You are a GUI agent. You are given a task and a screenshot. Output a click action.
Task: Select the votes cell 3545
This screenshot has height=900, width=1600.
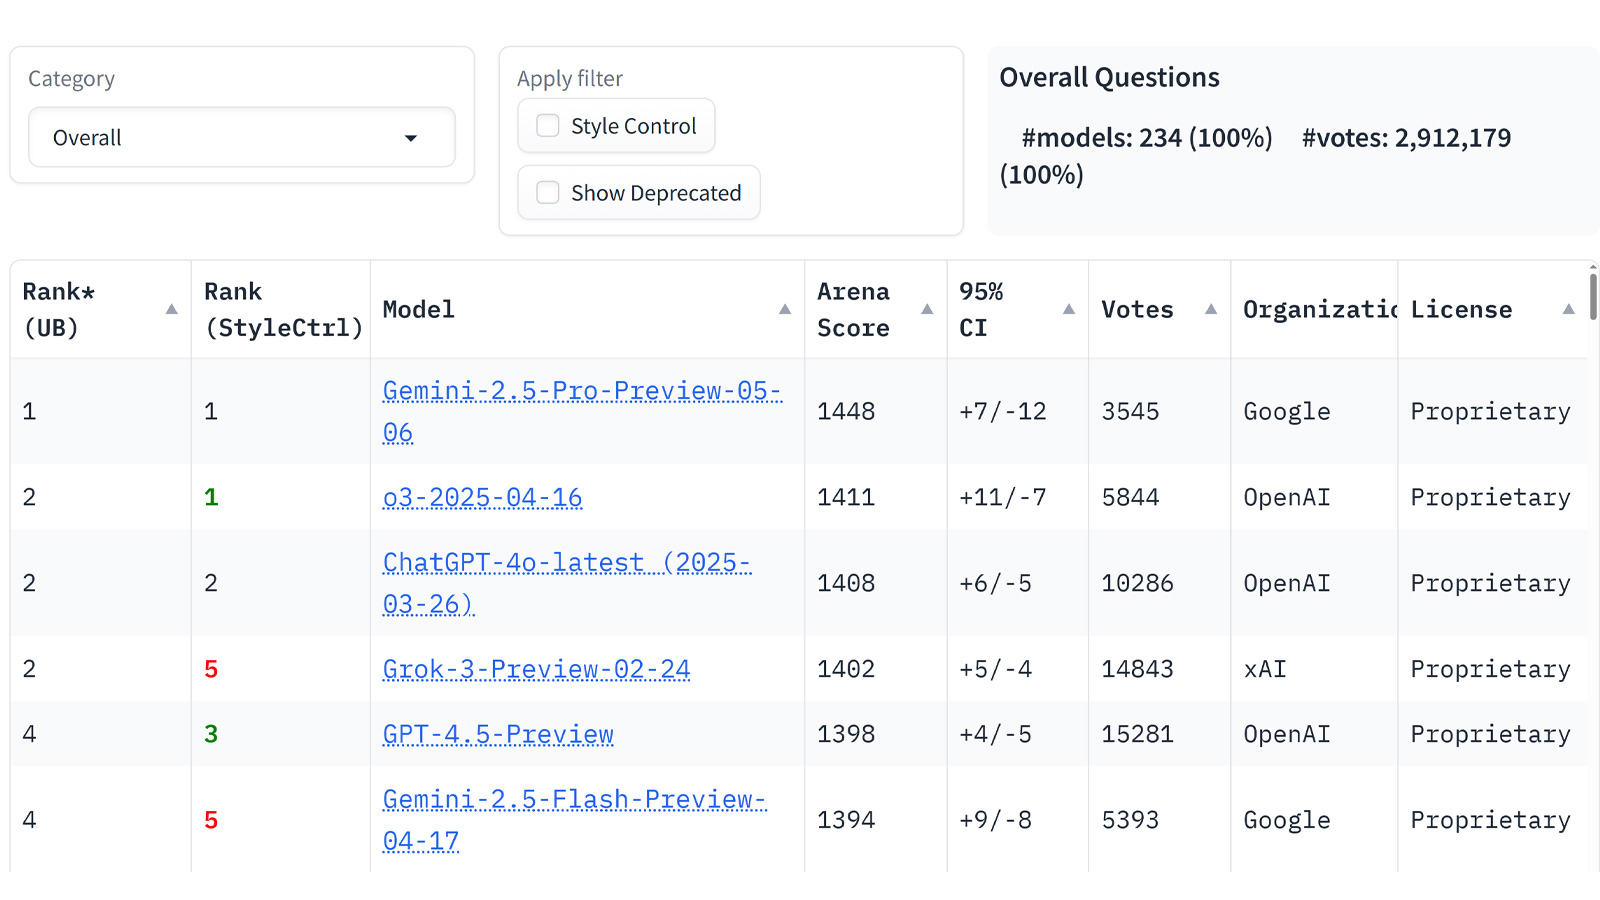coord(1130,411)
